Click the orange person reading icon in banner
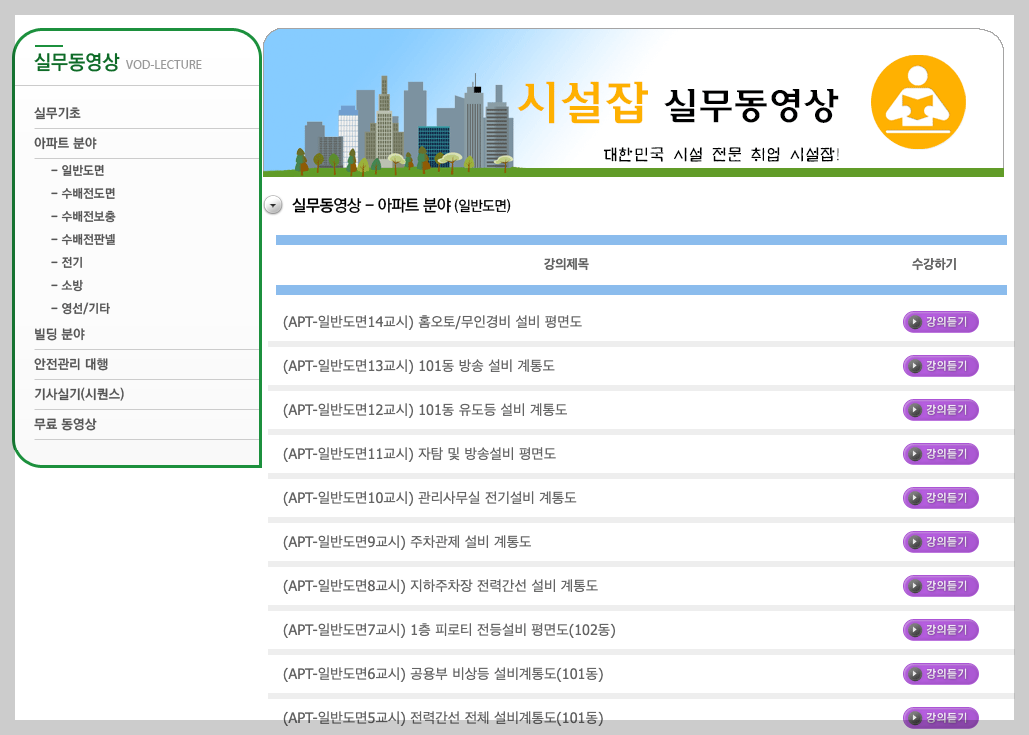Viewport: 1029px width, 735px height. coord(916,101)
